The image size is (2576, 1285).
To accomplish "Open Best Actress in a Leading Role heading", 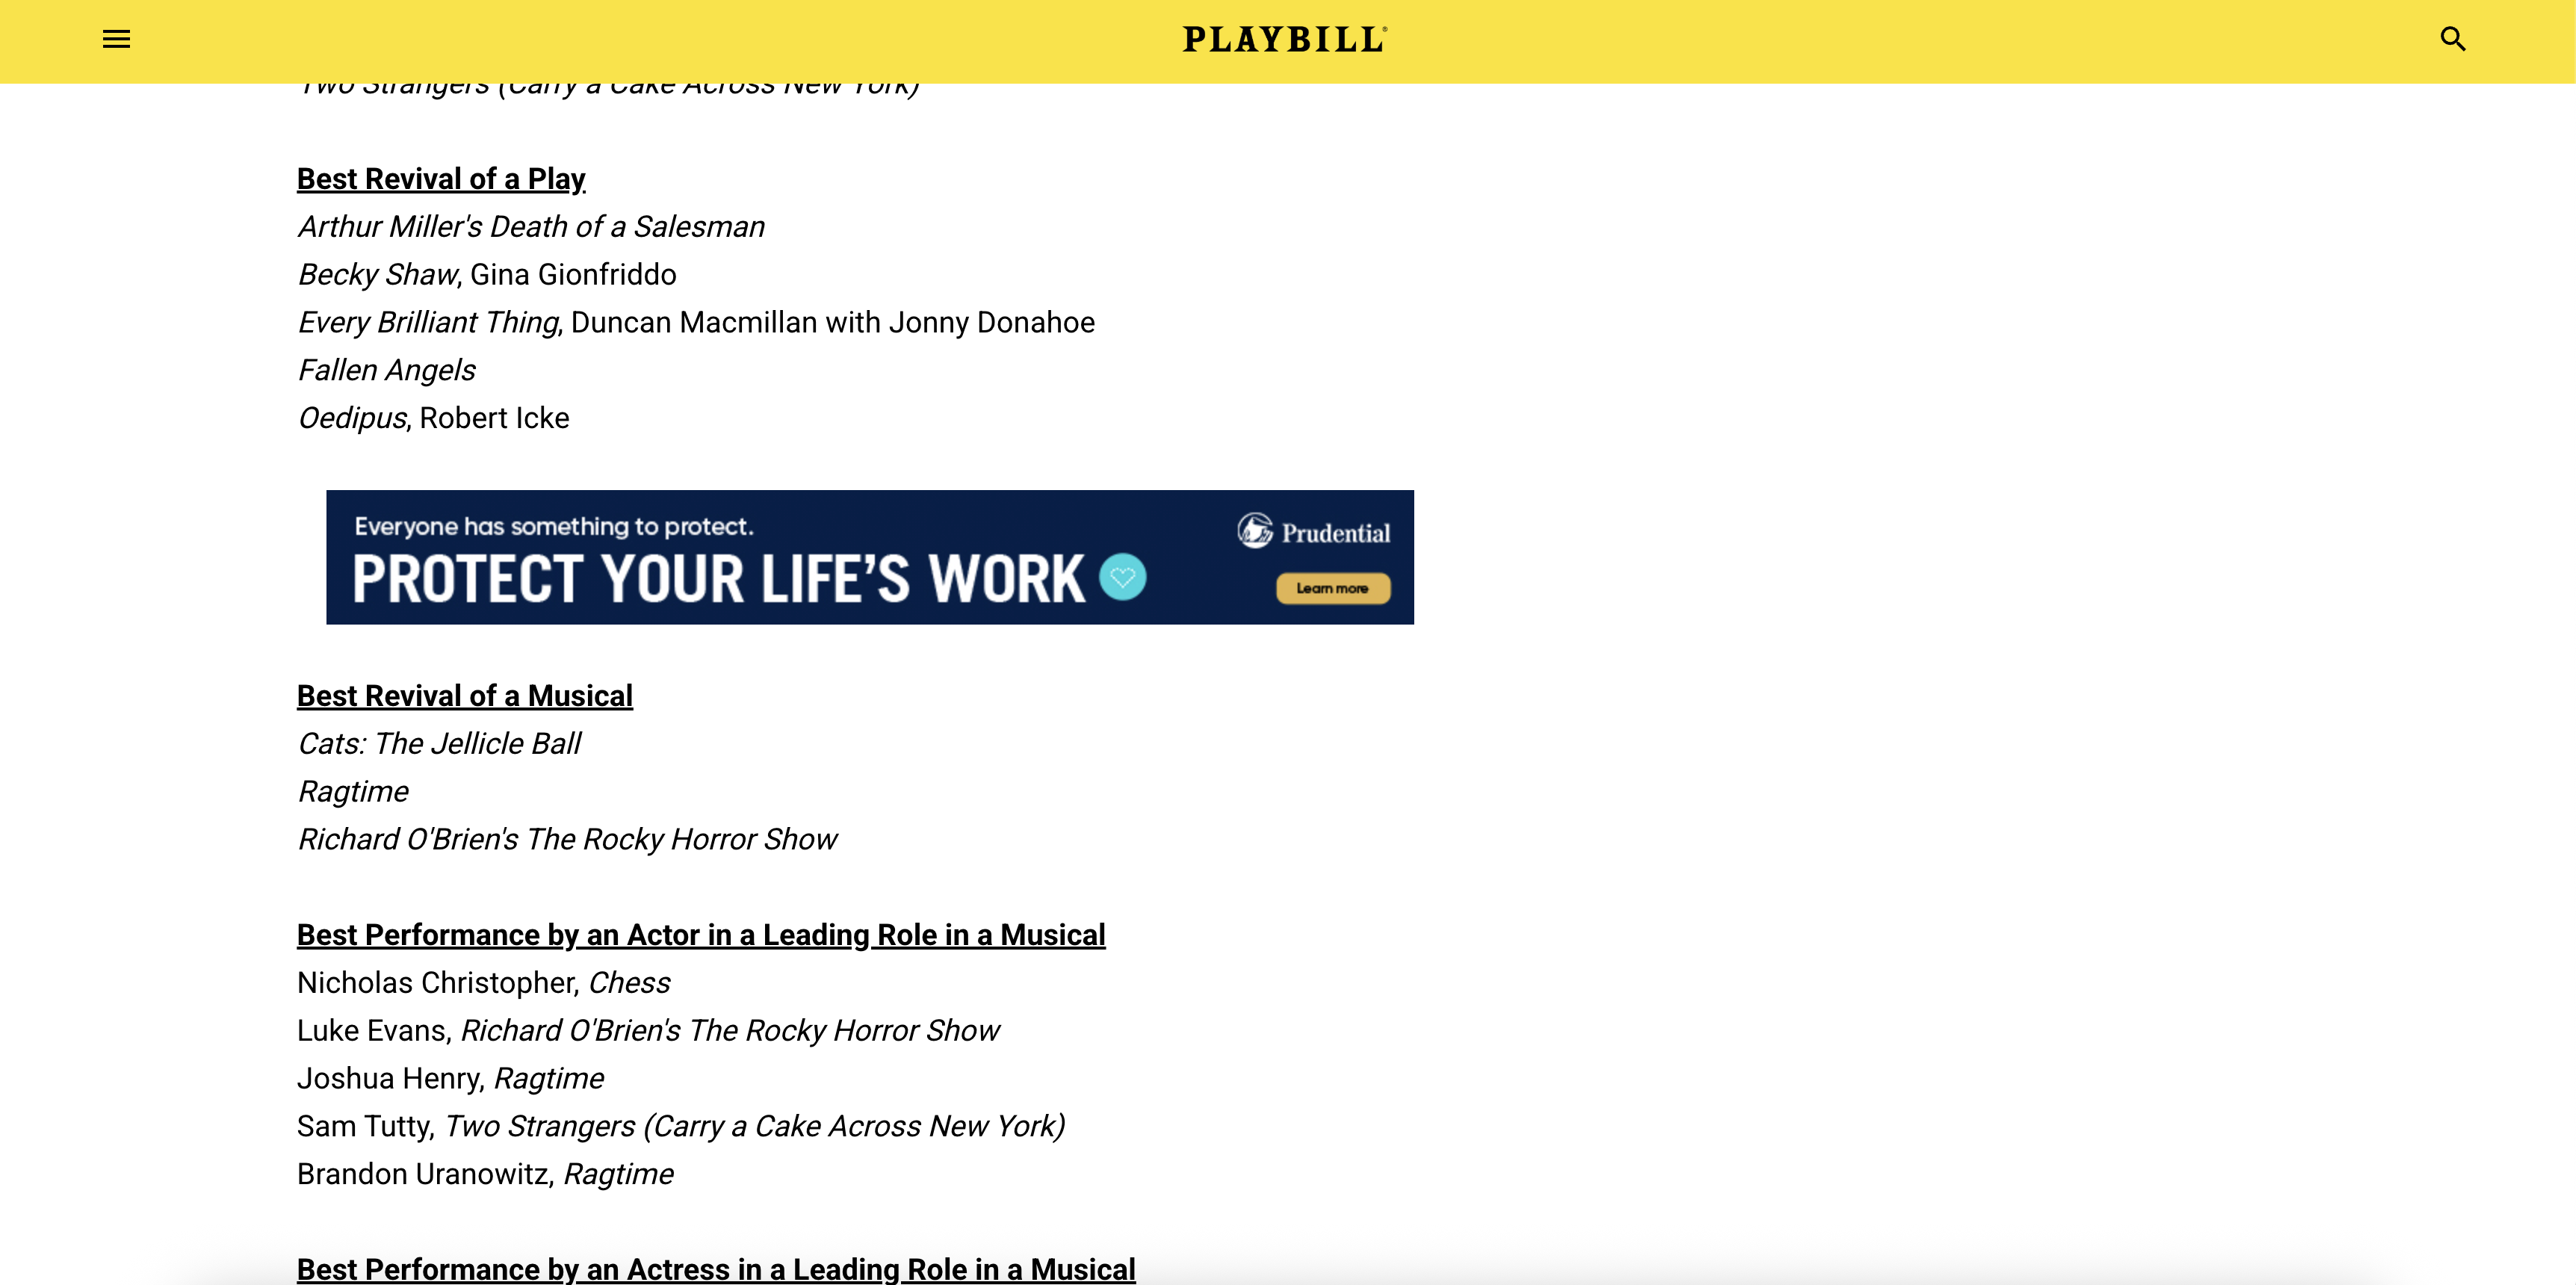I will pyautogui.click(x=716, y=1268).
